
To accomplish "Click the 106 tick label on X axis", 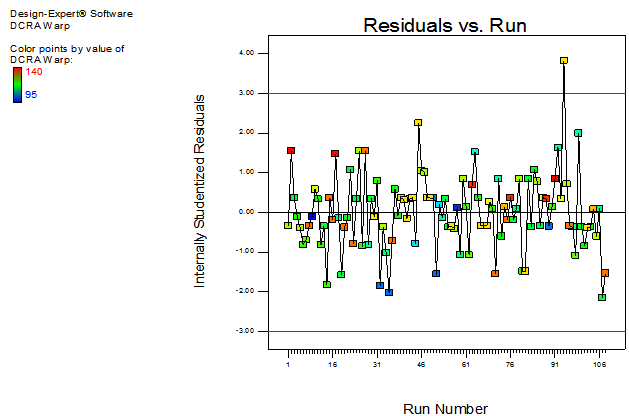I will pyautogui.click(x=598, y=366).
